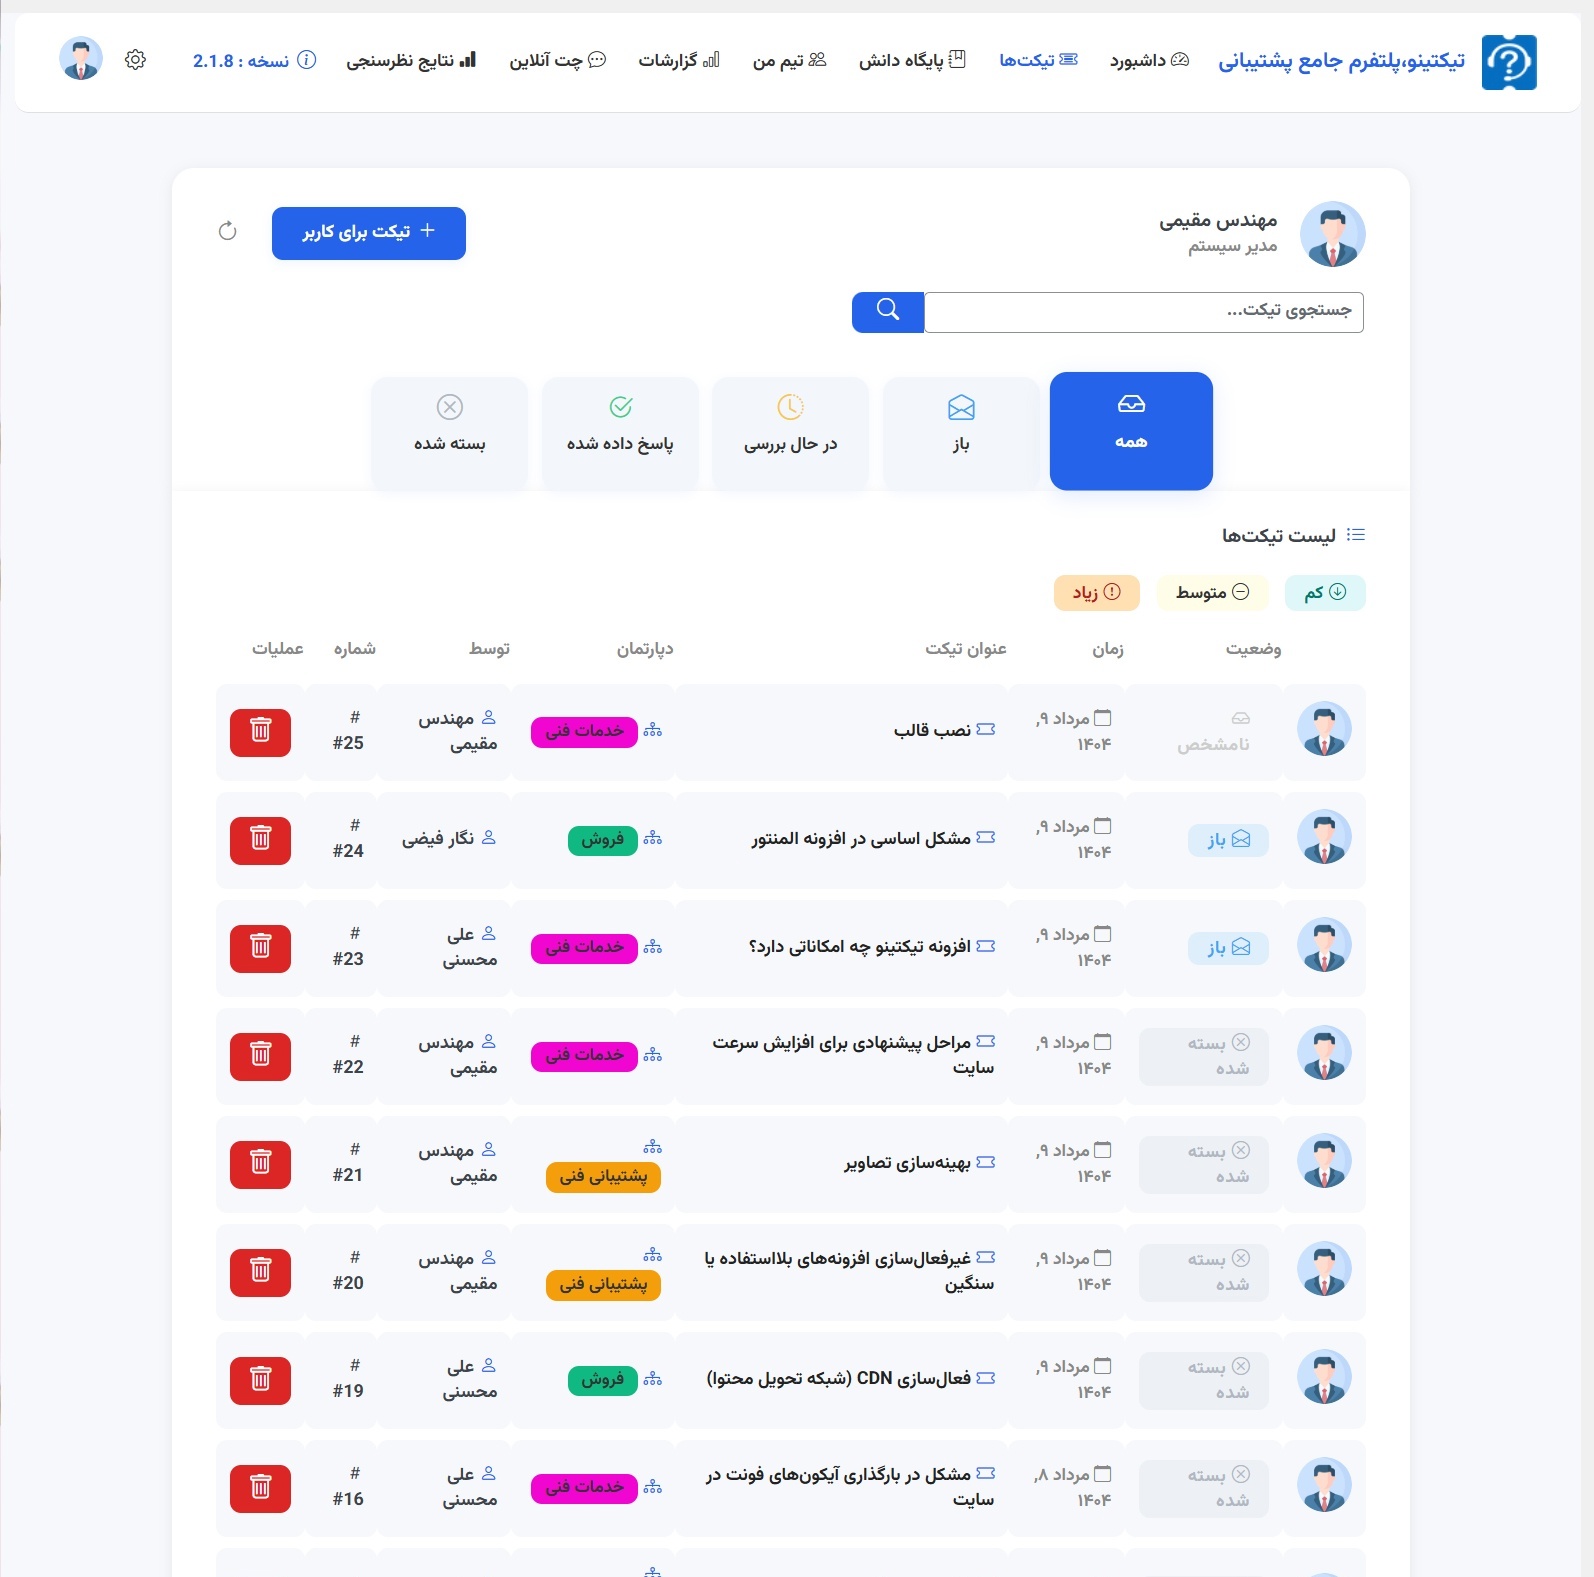
Task: Click the ticket search input field
Action: (1143, 312)
